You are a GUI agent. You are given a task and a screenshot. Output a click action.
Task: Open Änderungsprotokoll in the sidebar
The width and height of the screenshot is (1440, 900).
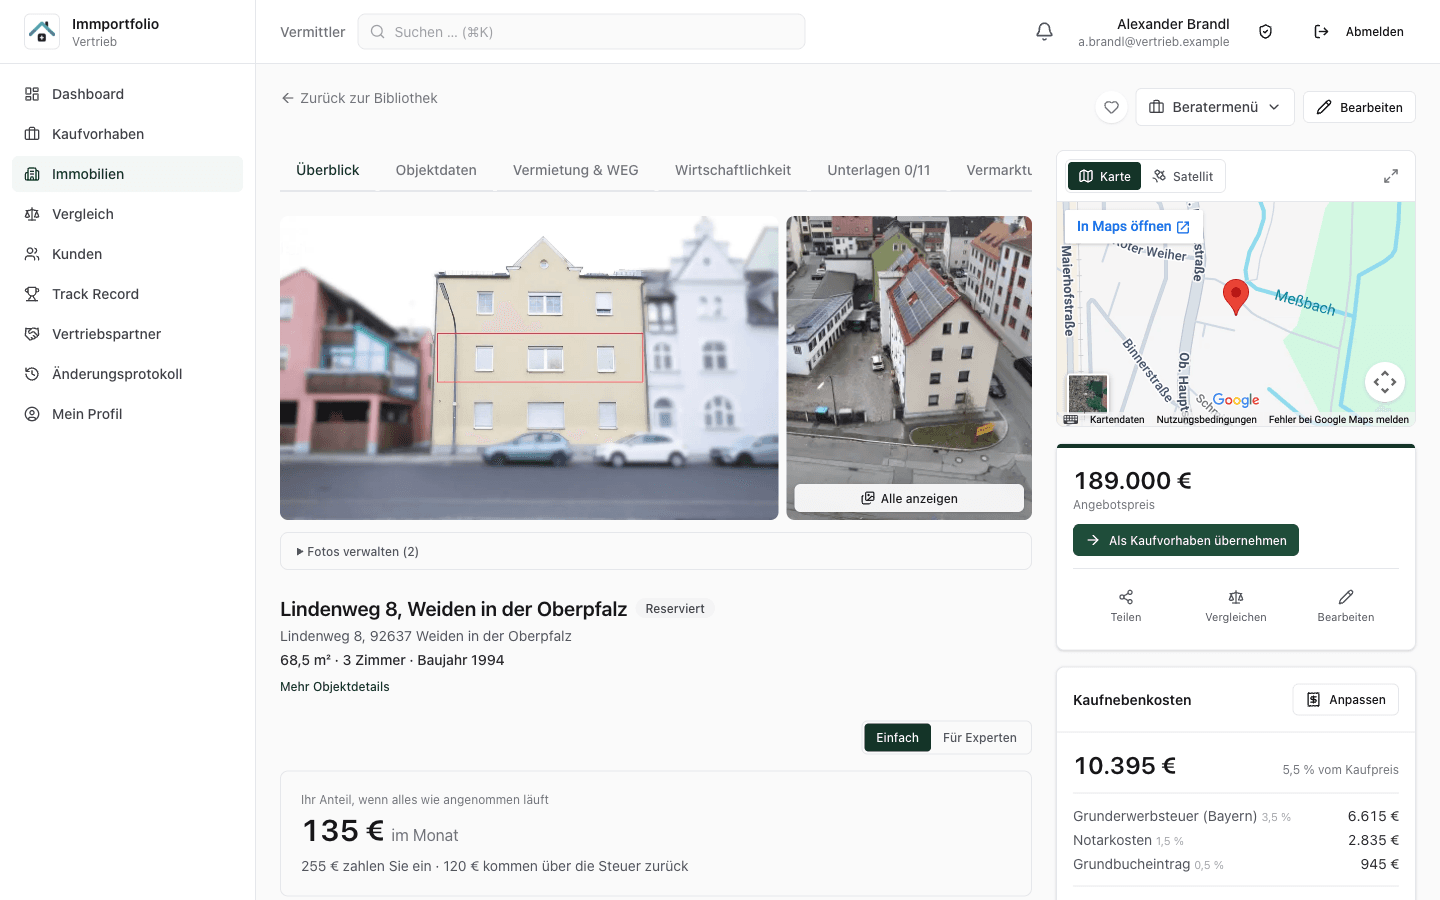[x=127, y=374]
